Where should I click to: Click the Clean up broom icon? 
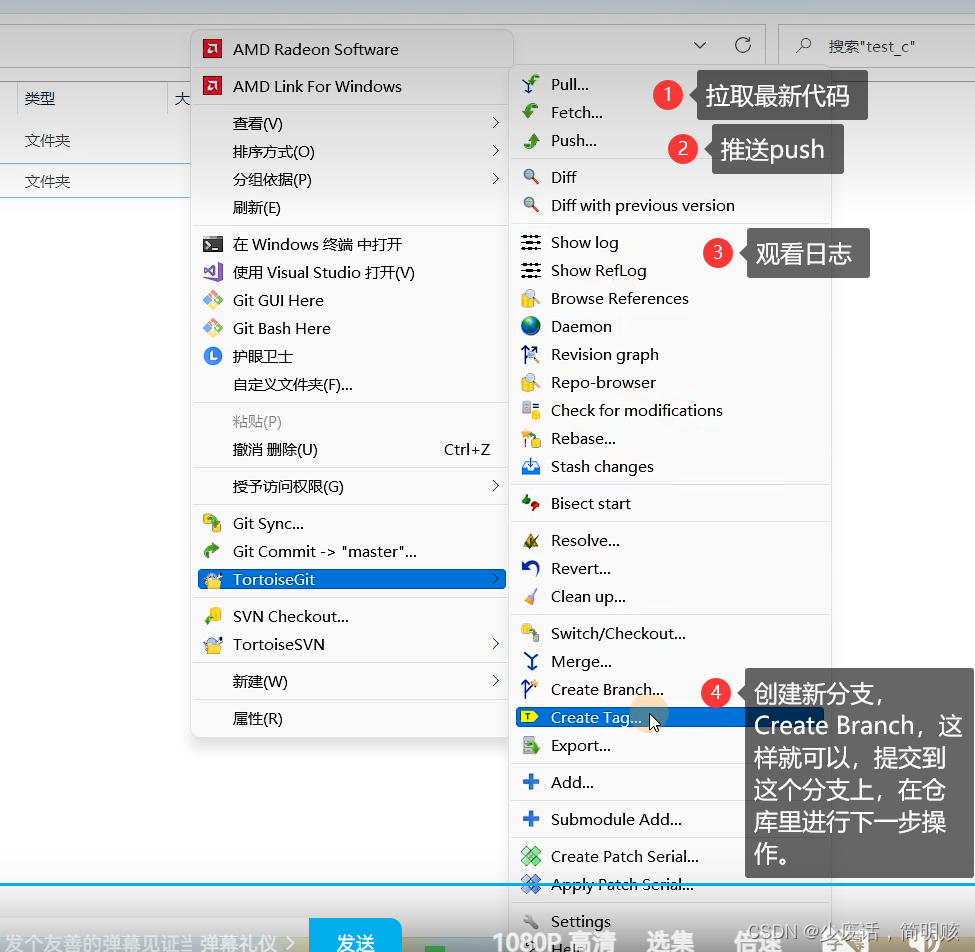[530, 596]
